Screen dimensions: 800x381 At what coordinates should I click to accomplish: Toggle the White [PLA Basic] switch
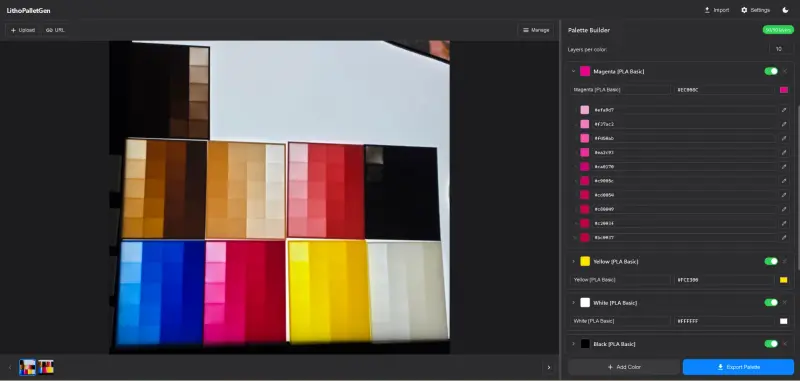pos(771,303)
